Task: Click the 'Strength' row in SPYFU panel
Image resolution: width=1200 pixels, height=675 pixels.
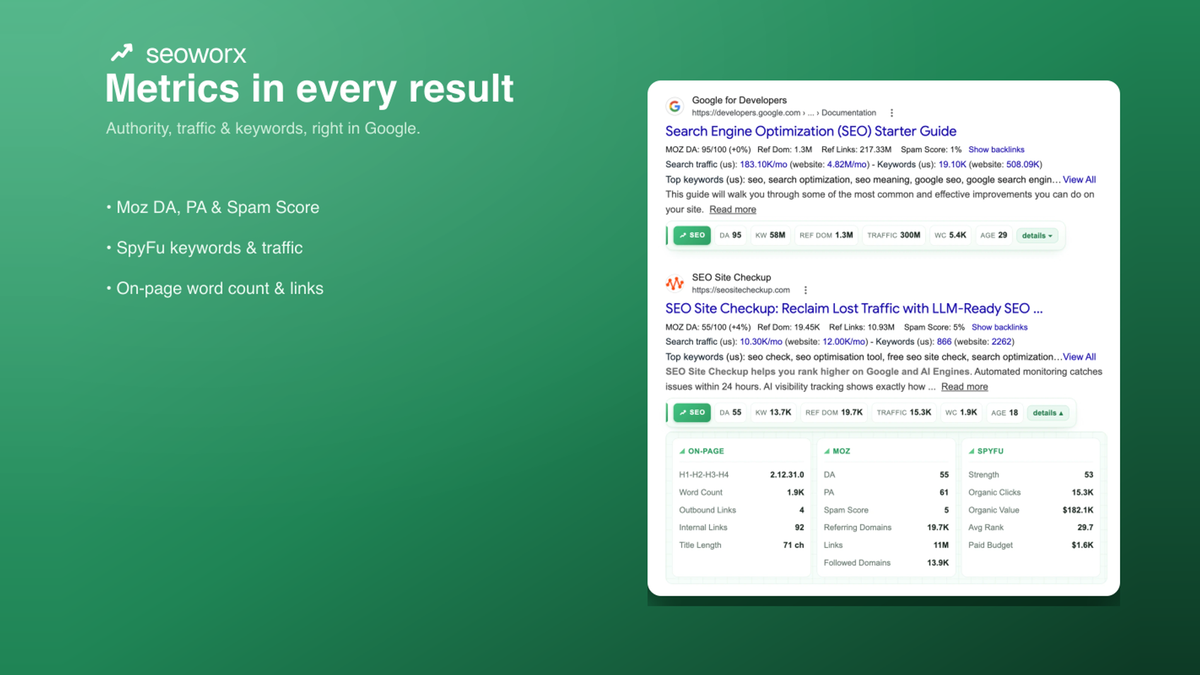Action: (1031, 475)
